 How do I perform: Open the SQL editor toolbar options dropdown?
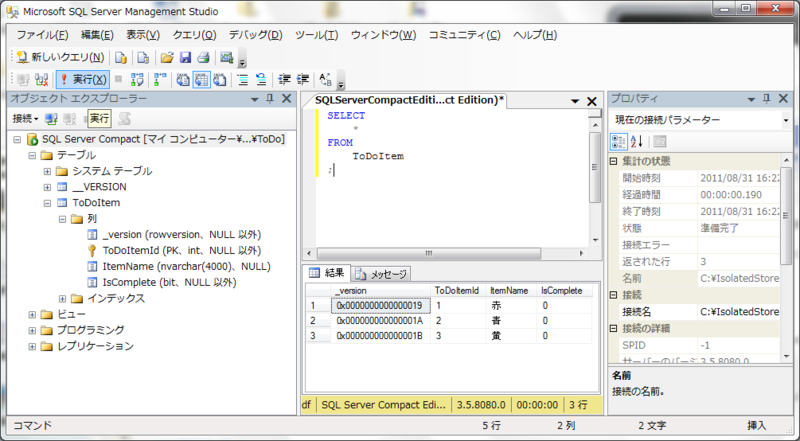341,82
